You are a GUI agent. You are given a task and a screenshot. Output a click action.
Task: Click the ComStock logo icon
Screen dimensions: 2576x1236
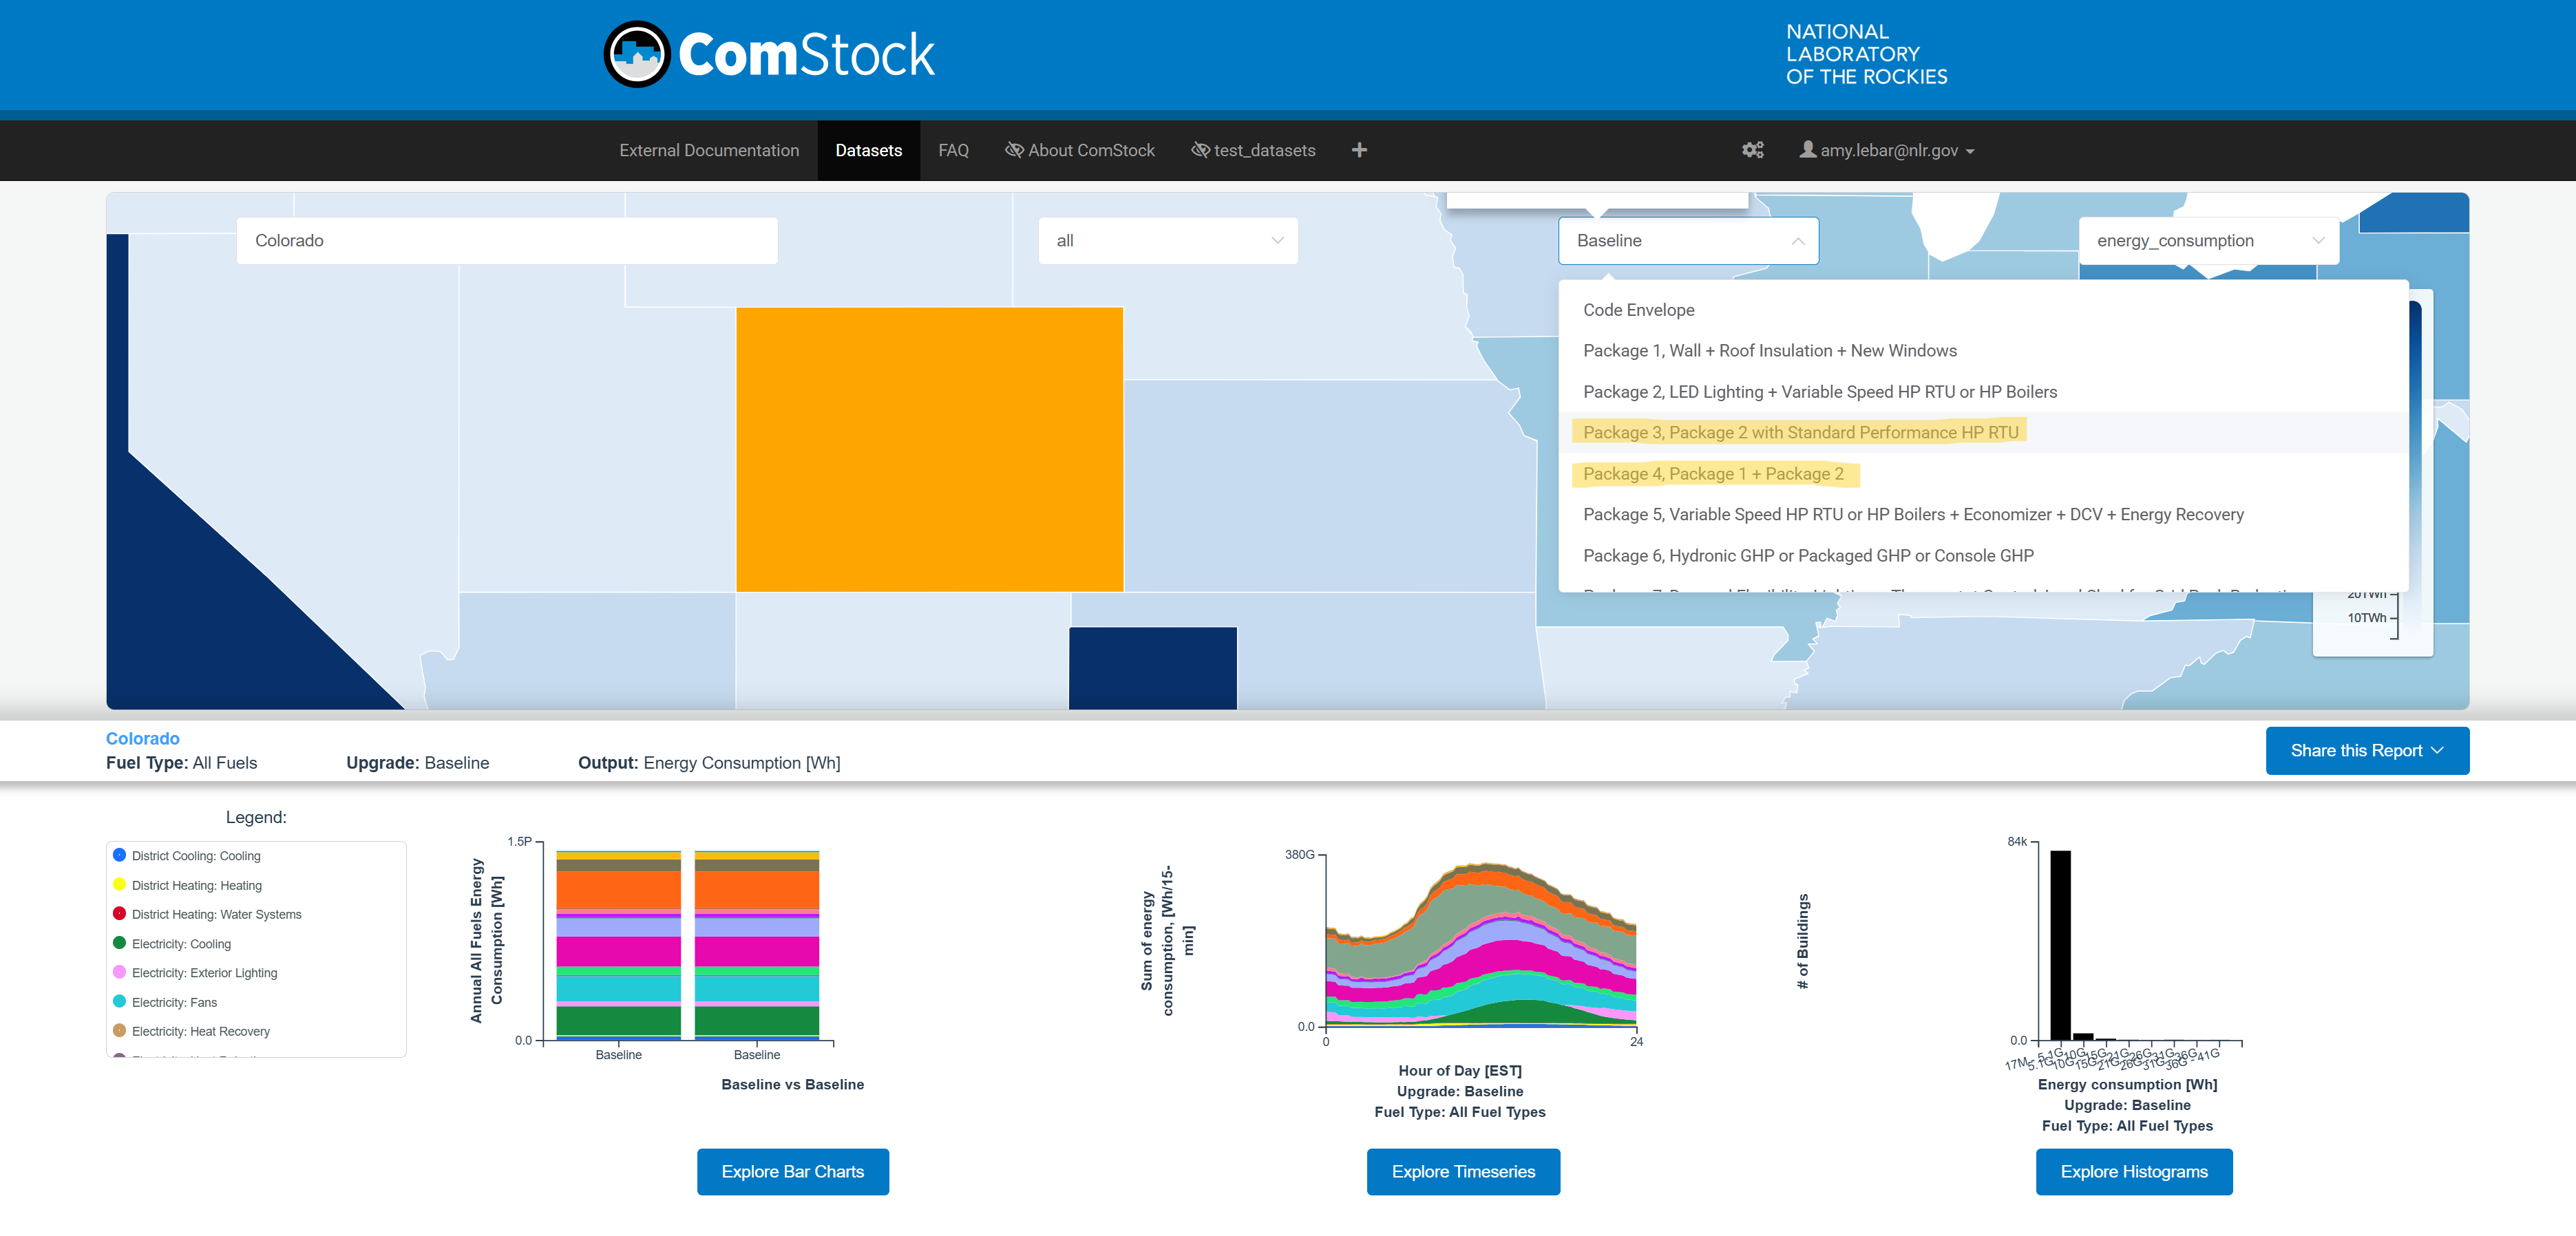coord(636,54)
